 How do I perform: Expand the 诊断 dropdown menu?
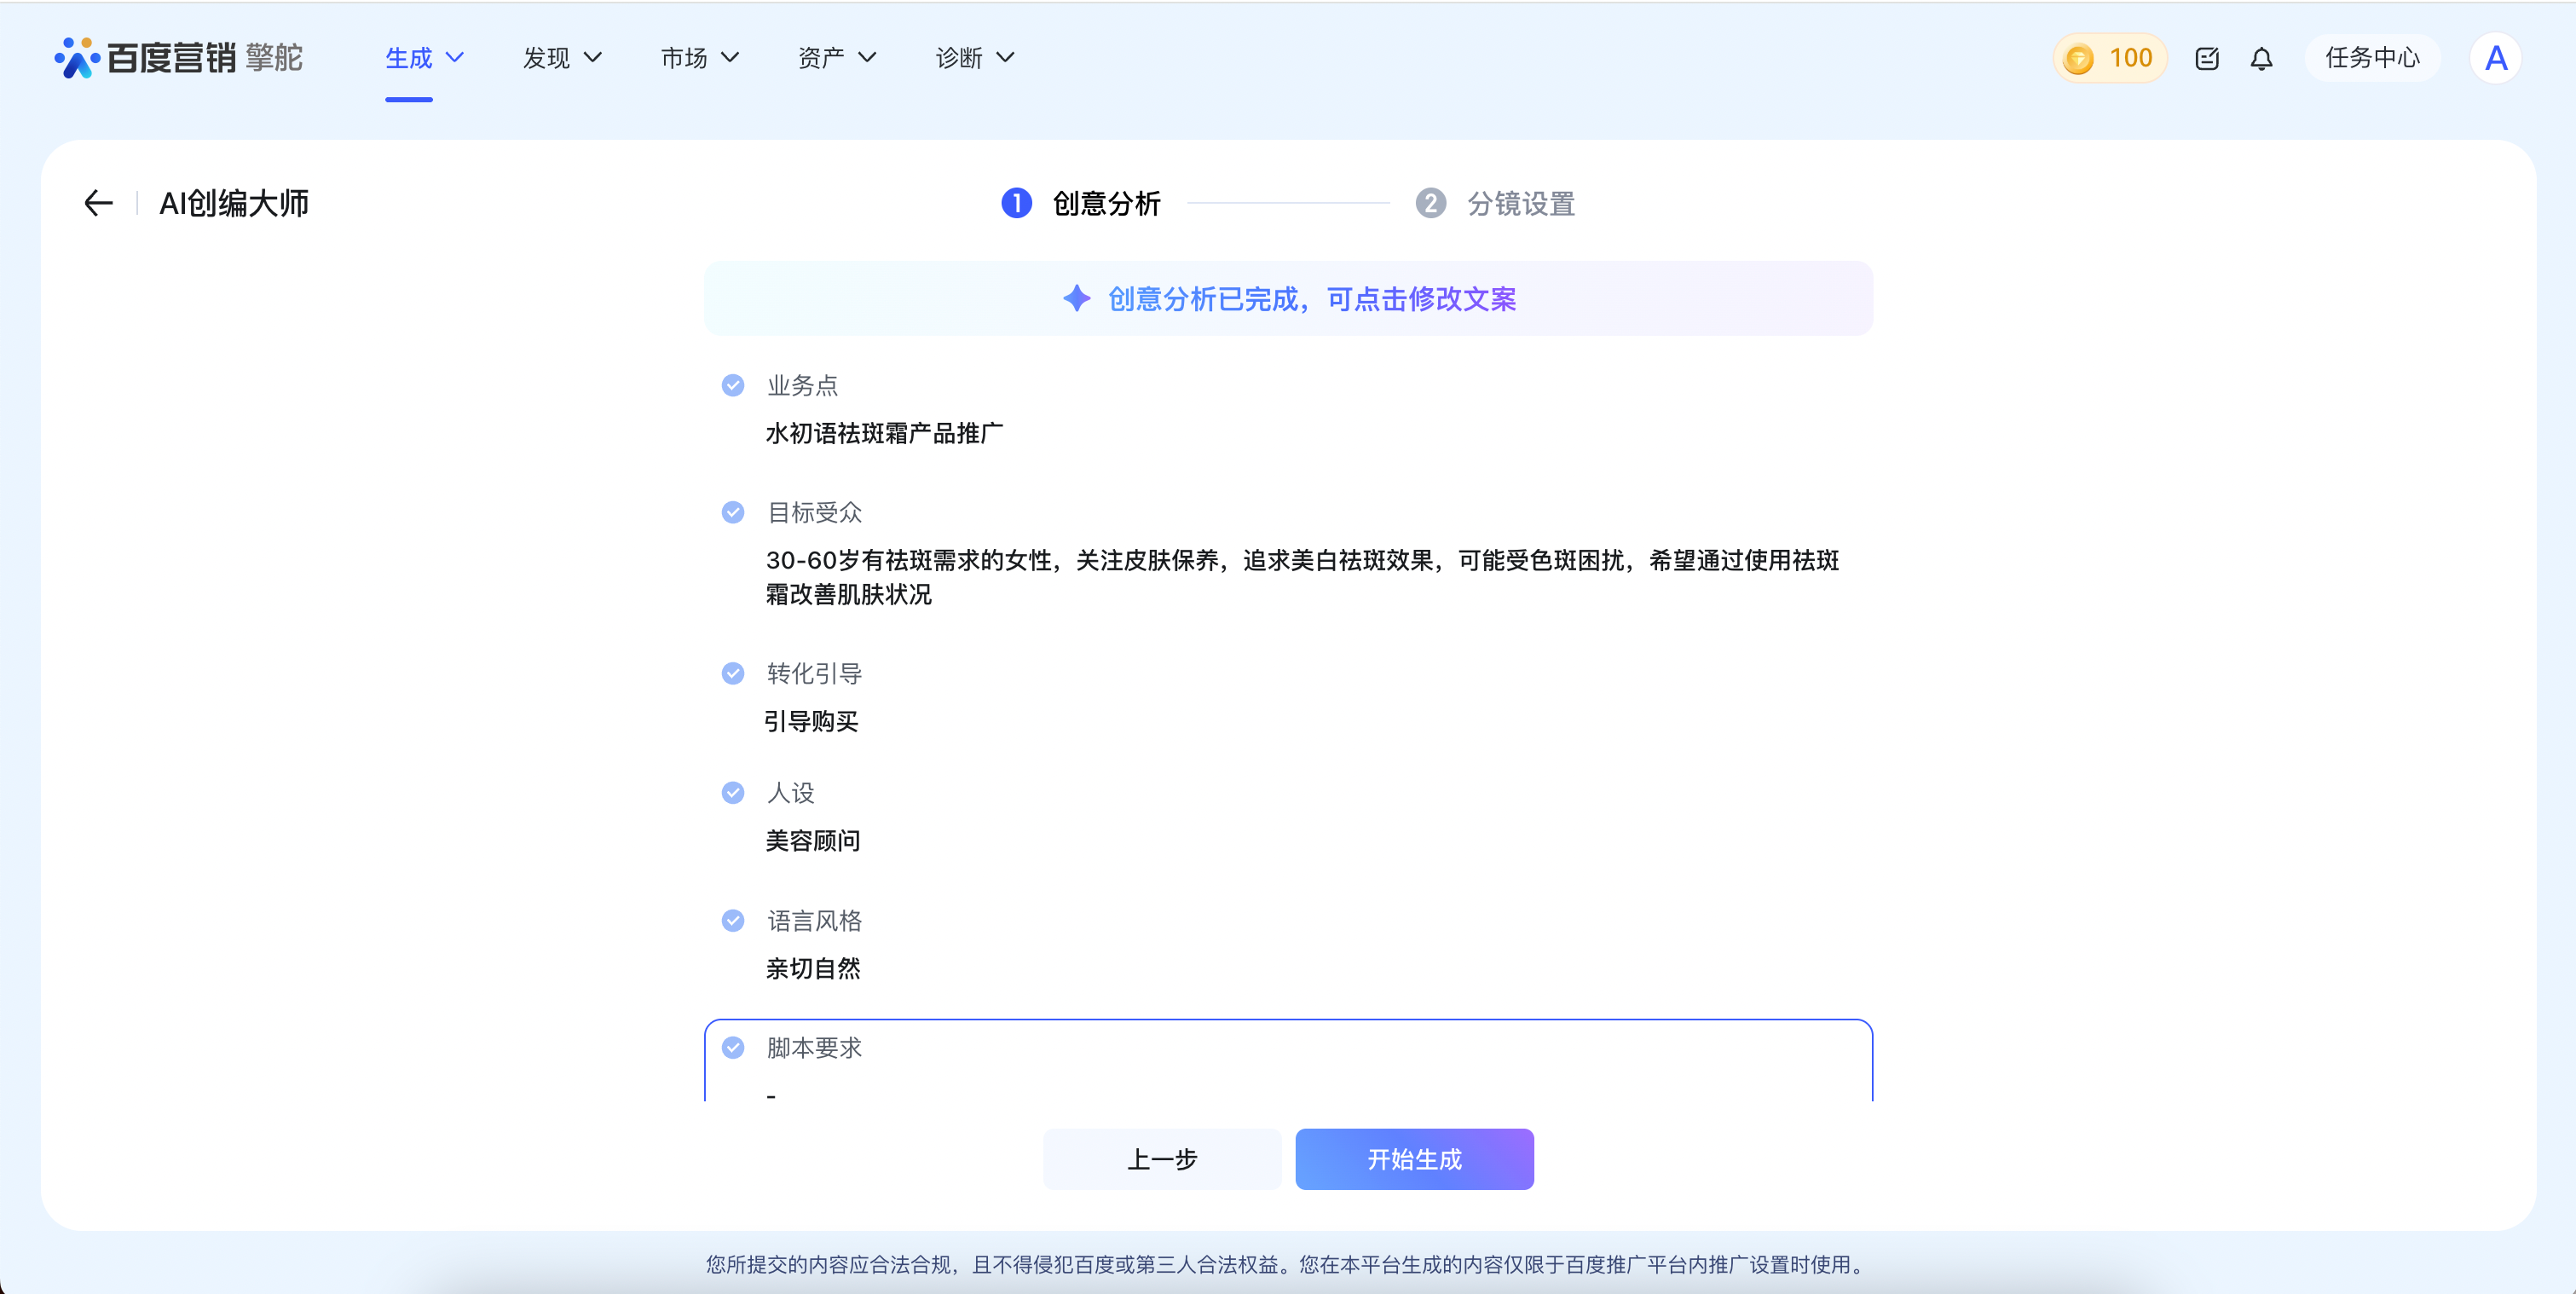pos(975,58)
